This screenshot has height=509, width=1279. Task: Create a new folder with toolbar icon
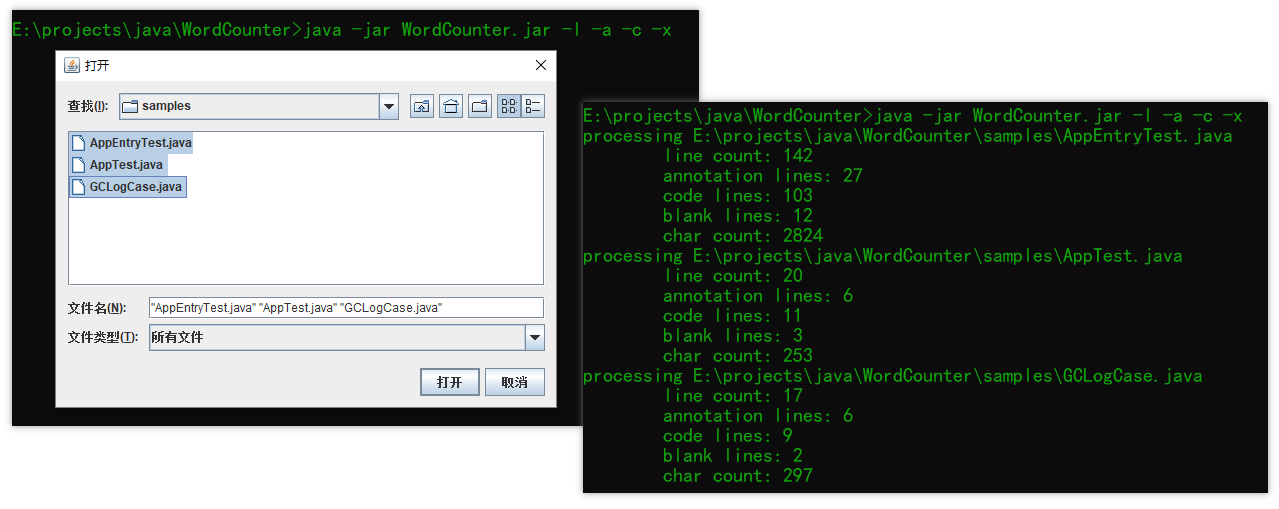pyautogui.click(x=480, y=106)
